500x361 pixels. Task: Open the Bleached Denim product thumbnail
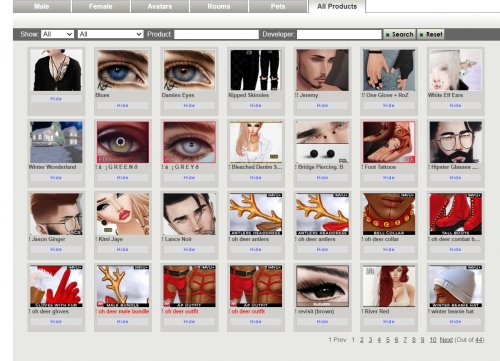click(x=256, y=142)
